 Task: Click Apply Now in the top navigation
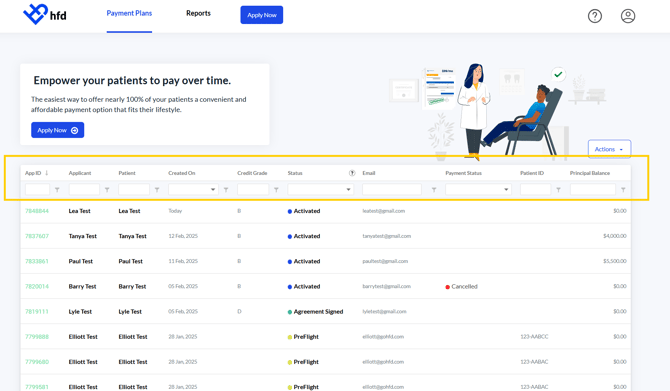click(x=262, y=15)
